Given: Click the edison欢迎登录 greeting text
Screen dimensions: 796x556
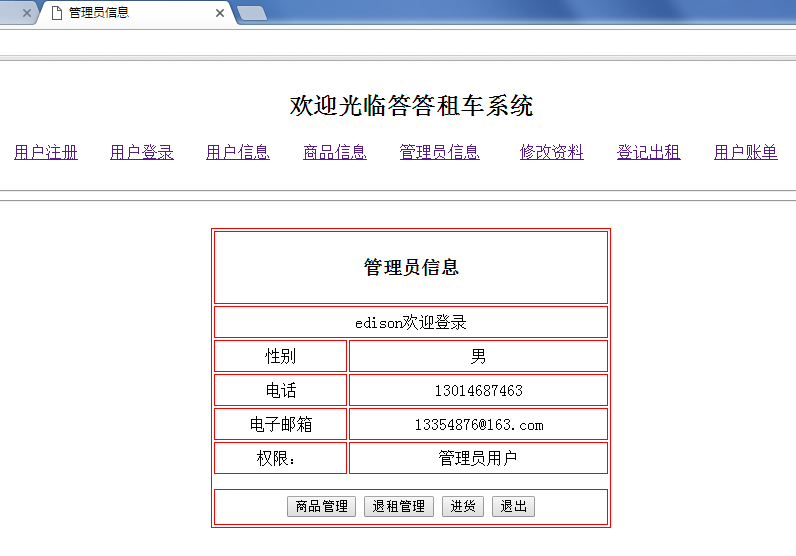Looking at the screenshot, I should point(411,322).
